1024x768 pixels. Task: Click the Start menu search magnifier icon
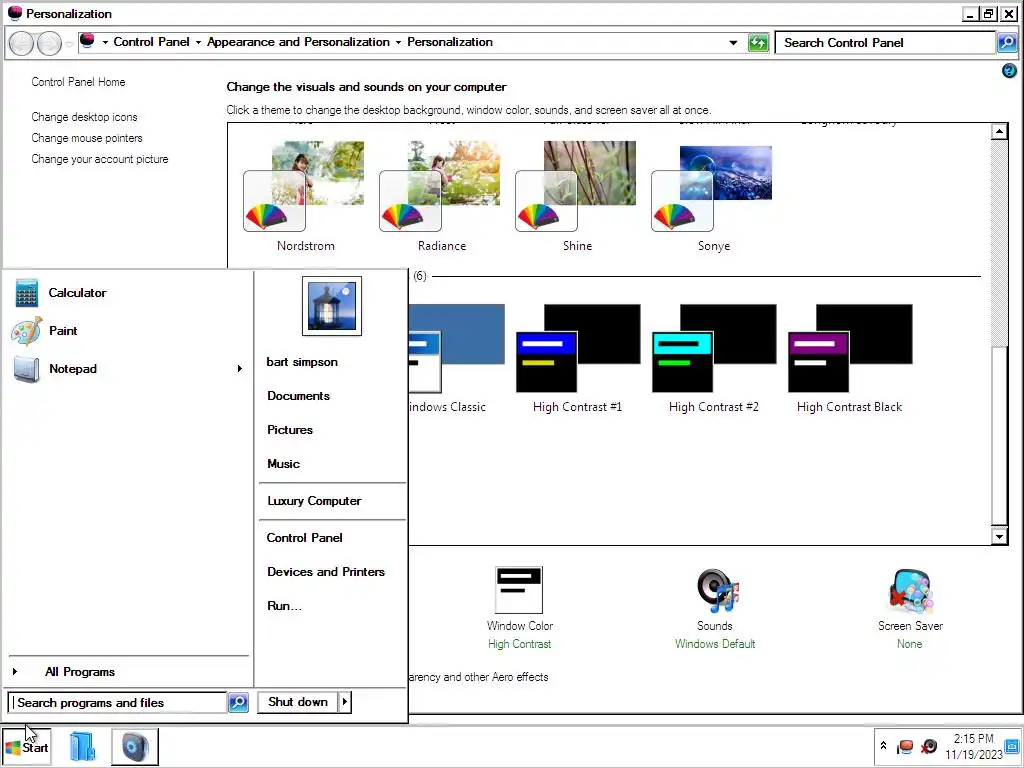coord(238,703)
